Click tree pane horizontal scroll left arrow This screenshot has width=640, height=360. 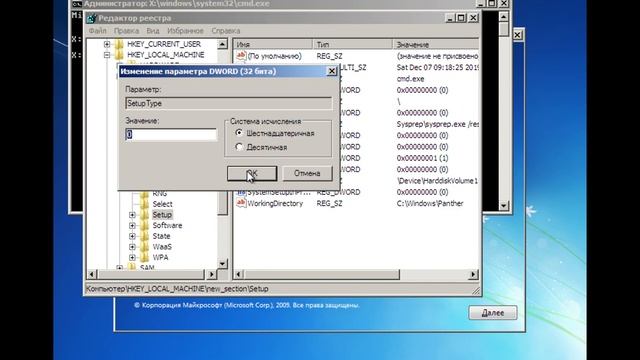[92, 274]
